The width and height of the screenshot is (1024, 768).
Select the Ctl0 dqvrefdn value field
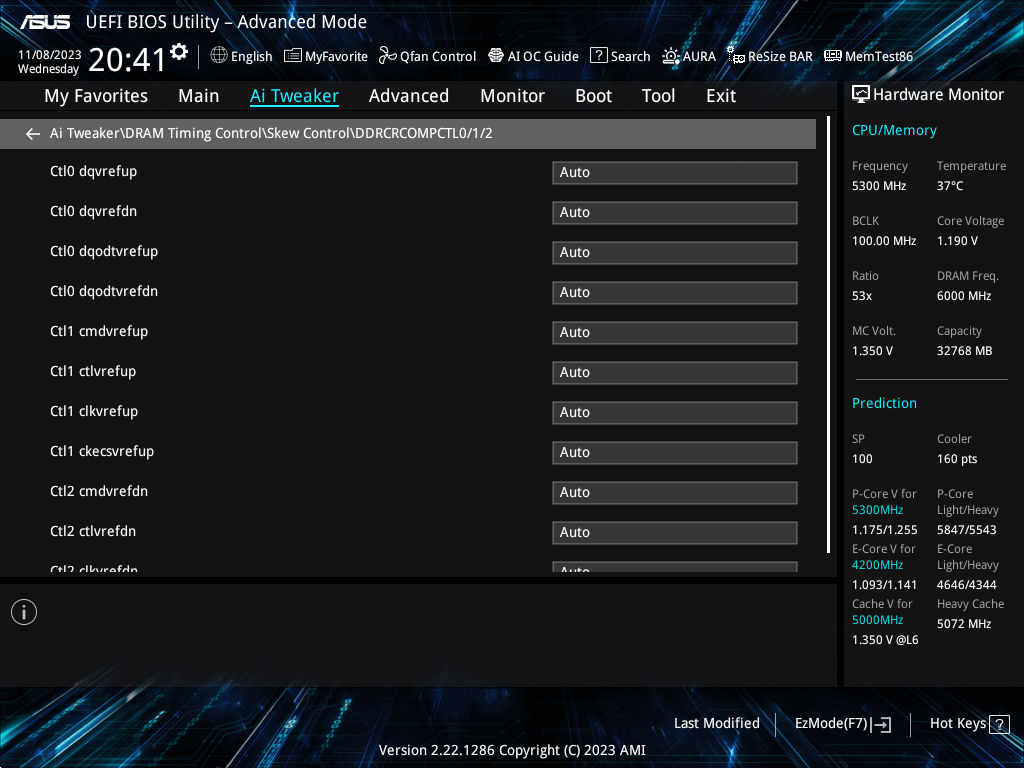pyautogui.click(x=675, y=212)
